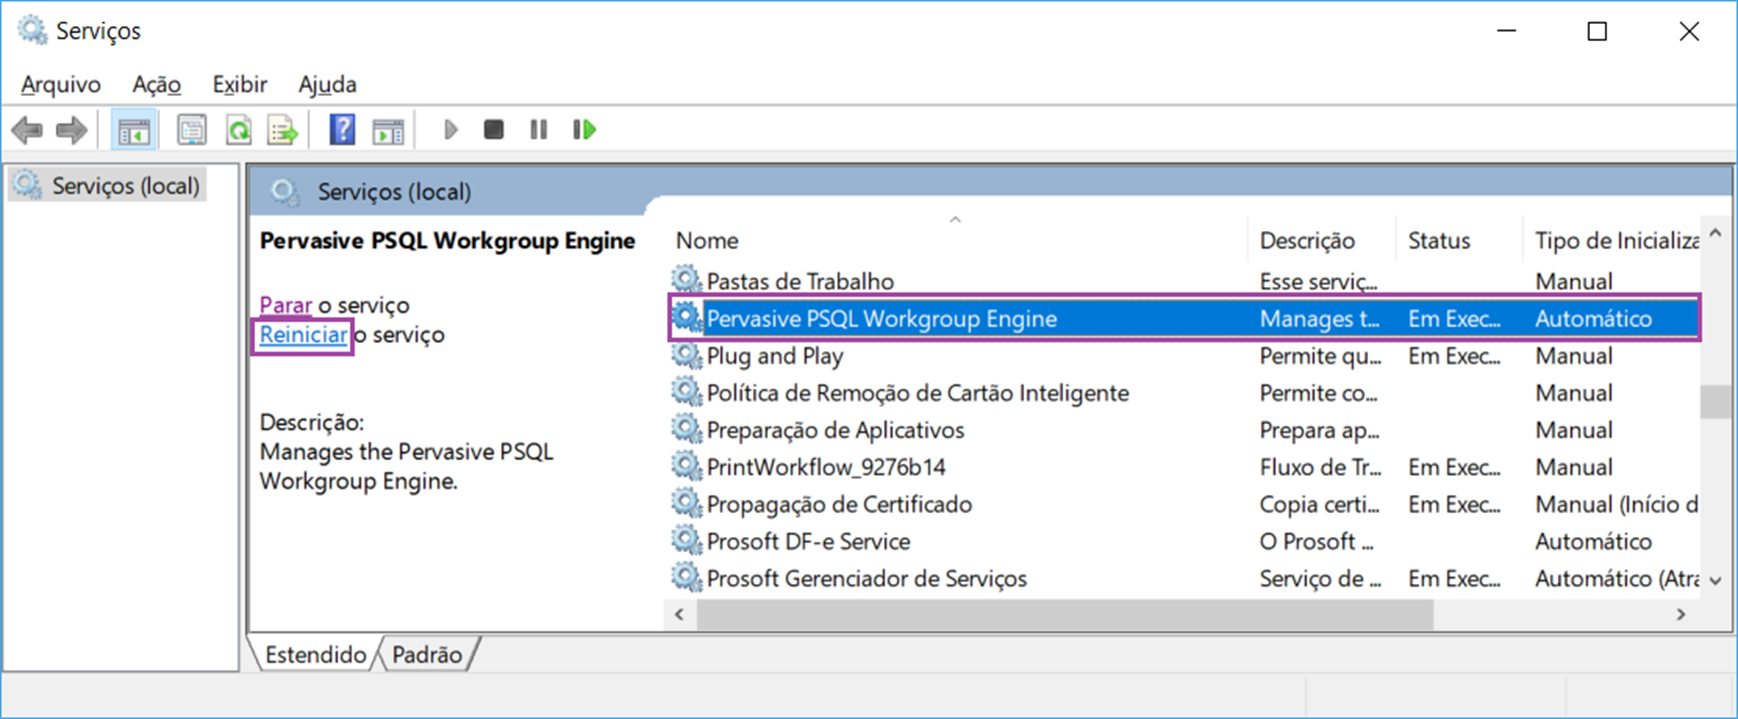The height and width of the screenshot is (719, 1738).
Task: Sort by the Nome column header
Action: [x=955, y=240]
